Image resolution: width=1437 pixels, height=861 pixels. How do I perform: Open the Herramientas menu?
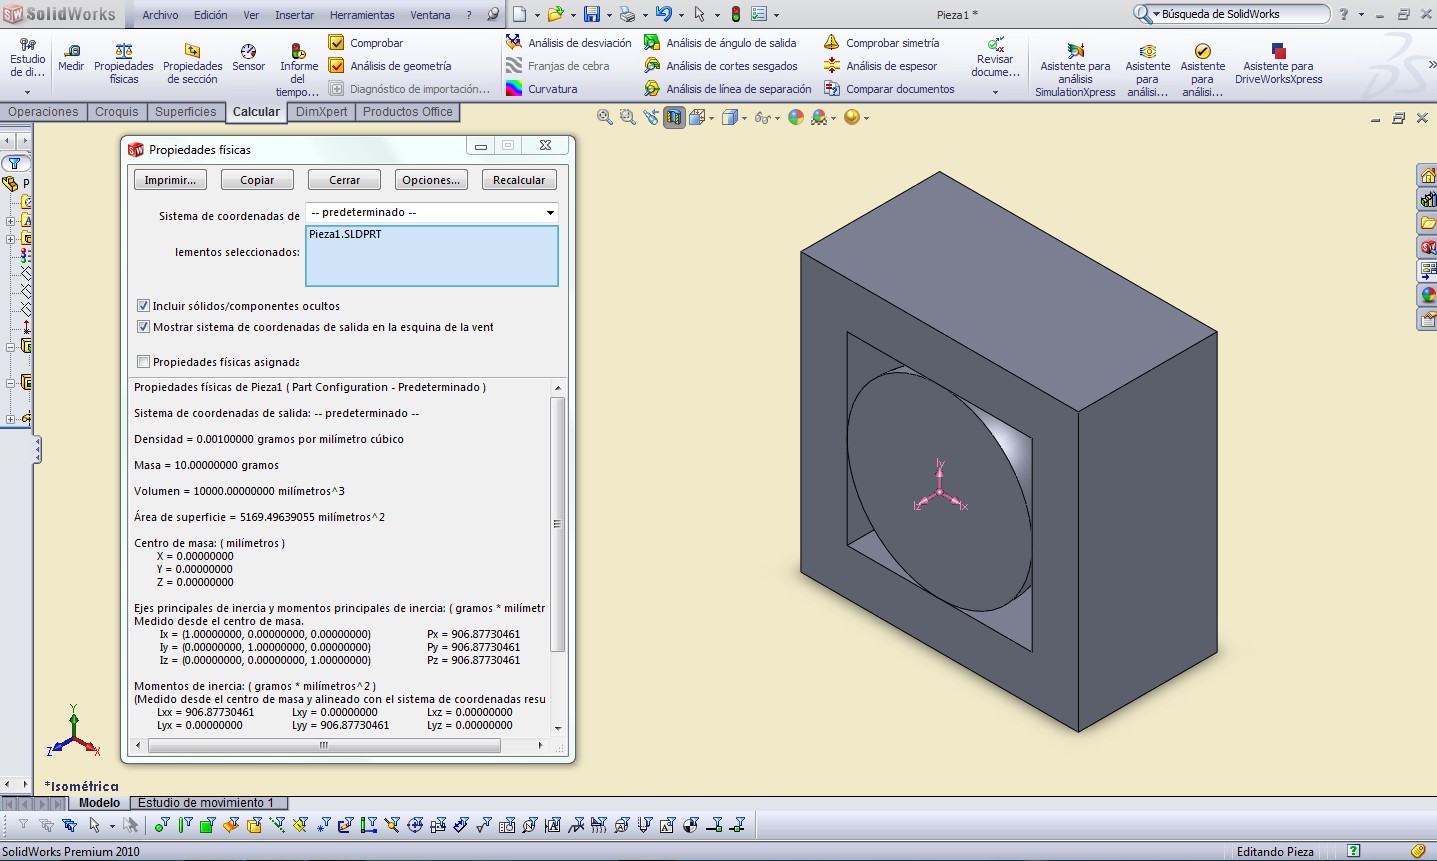pos(362,15)
